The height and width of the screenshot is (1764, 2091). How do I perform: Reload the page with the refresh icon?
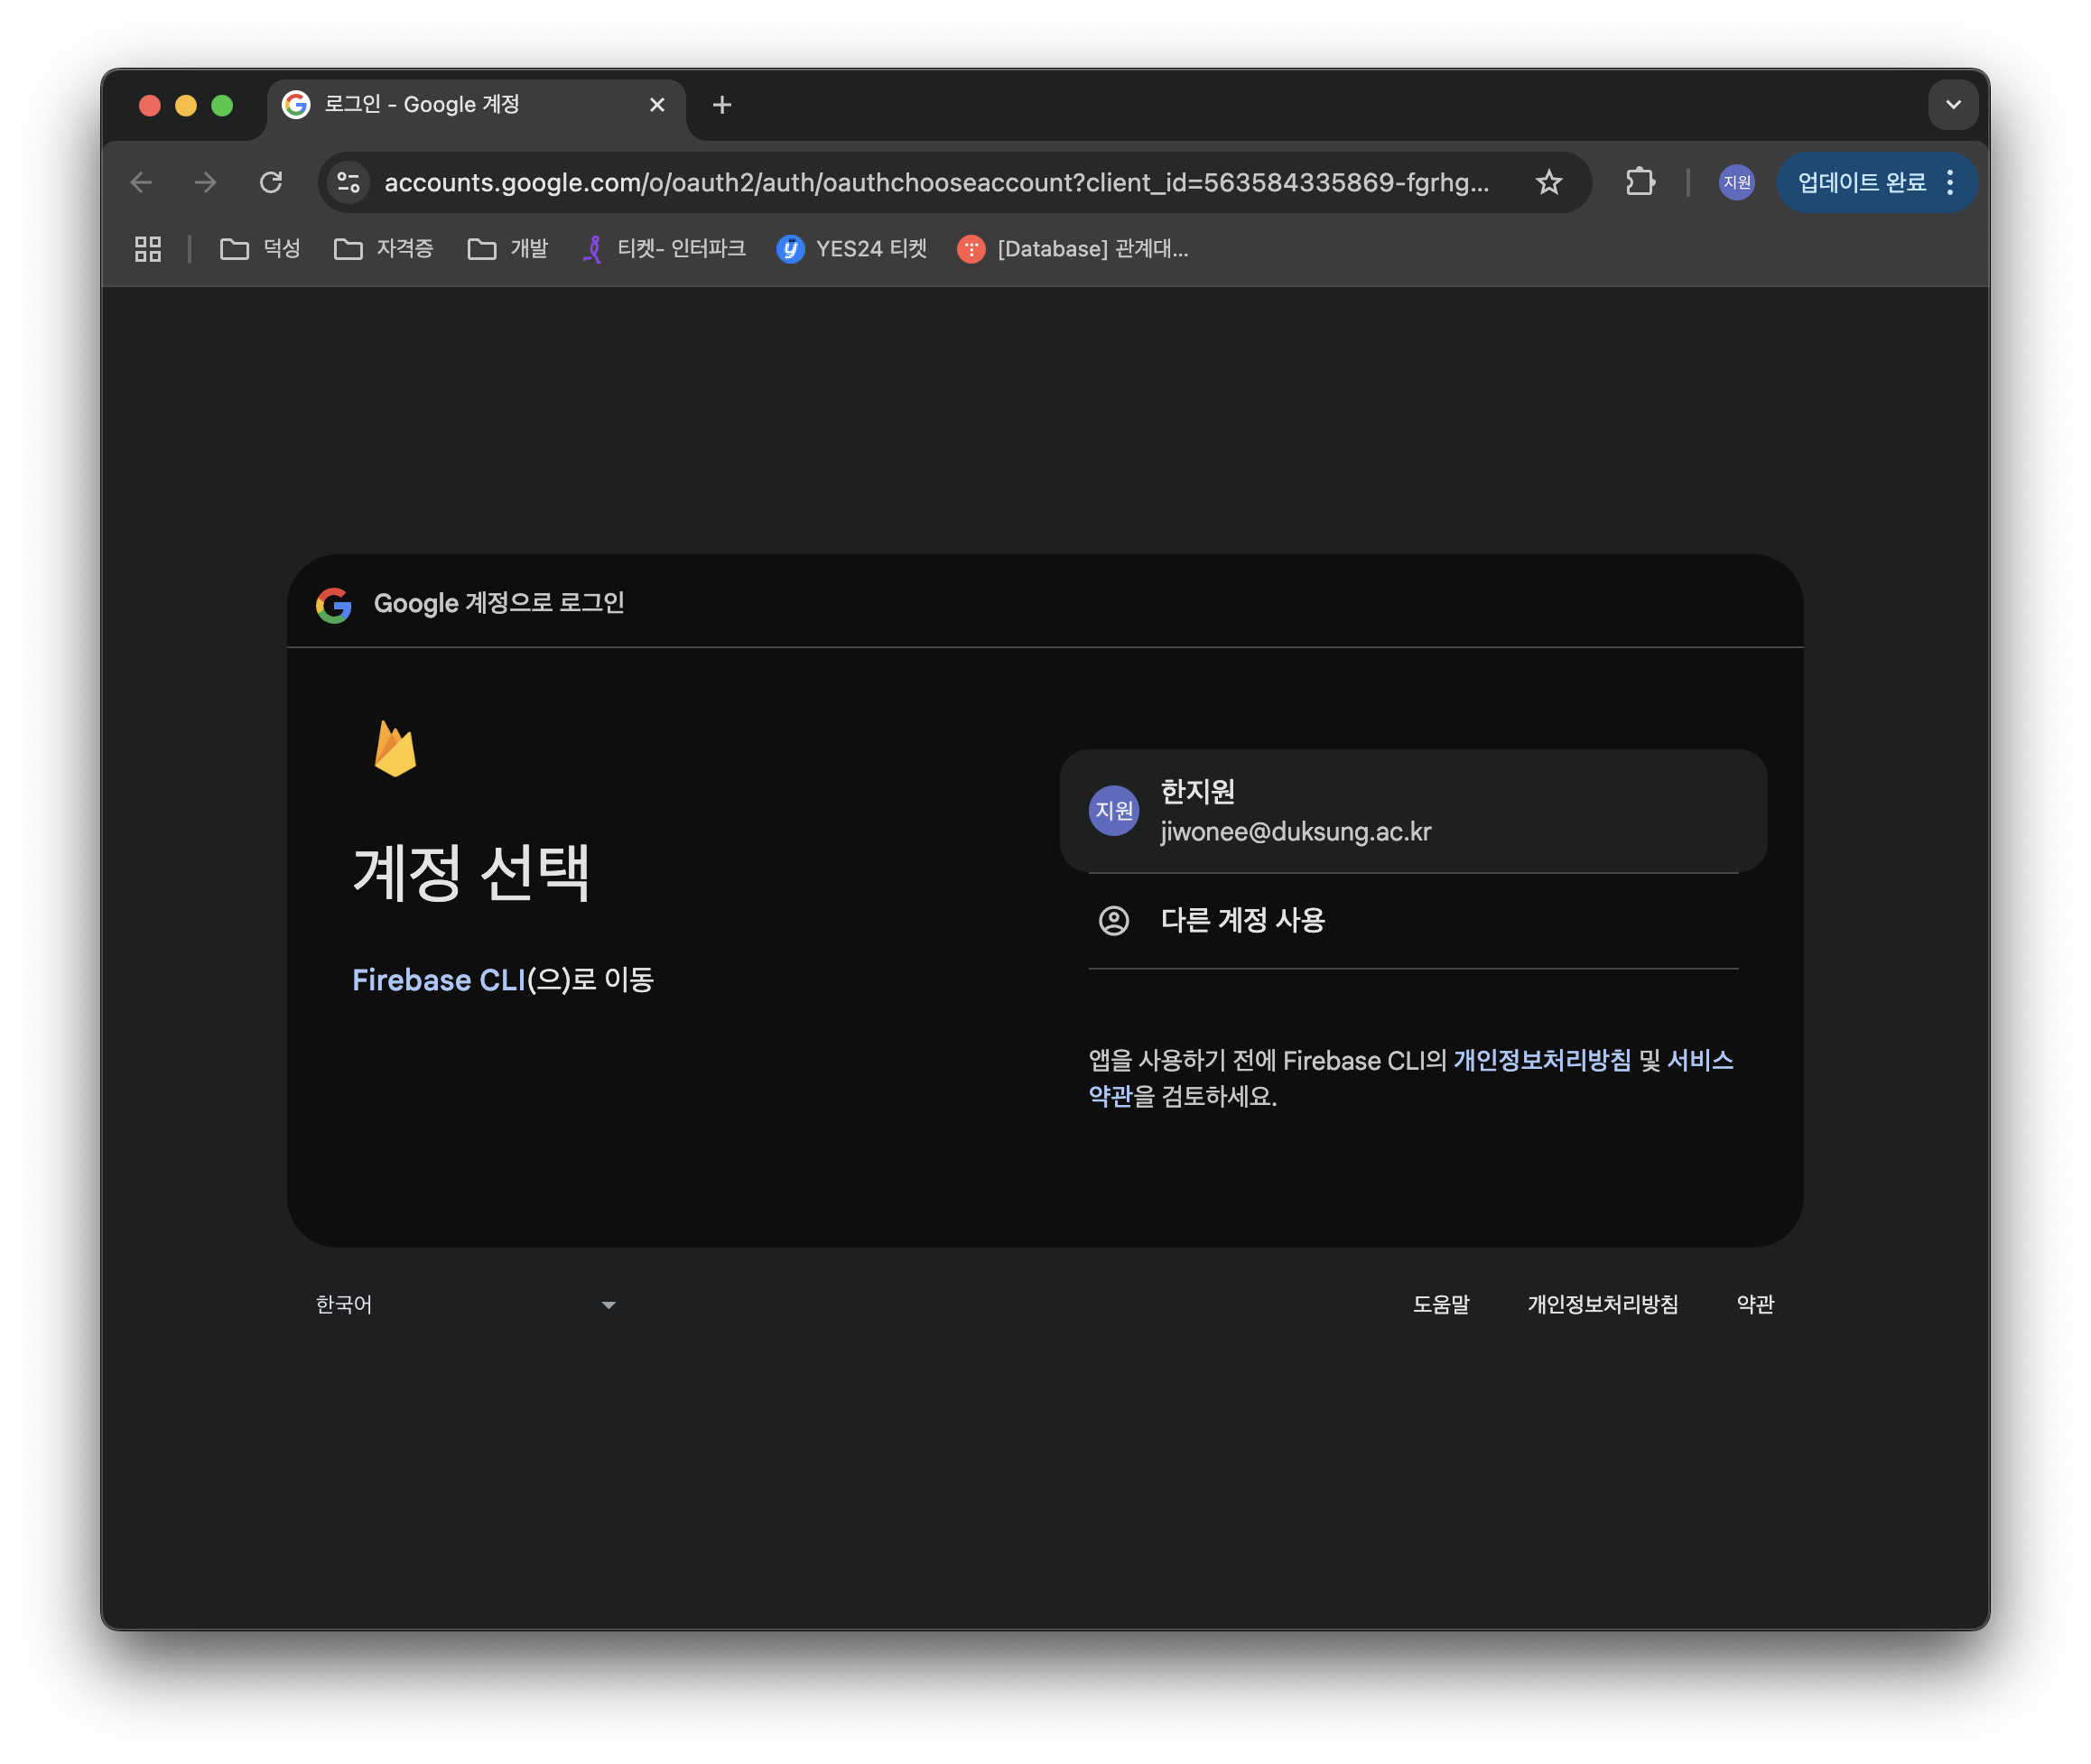pyautogui.click(x=271, y=182)
